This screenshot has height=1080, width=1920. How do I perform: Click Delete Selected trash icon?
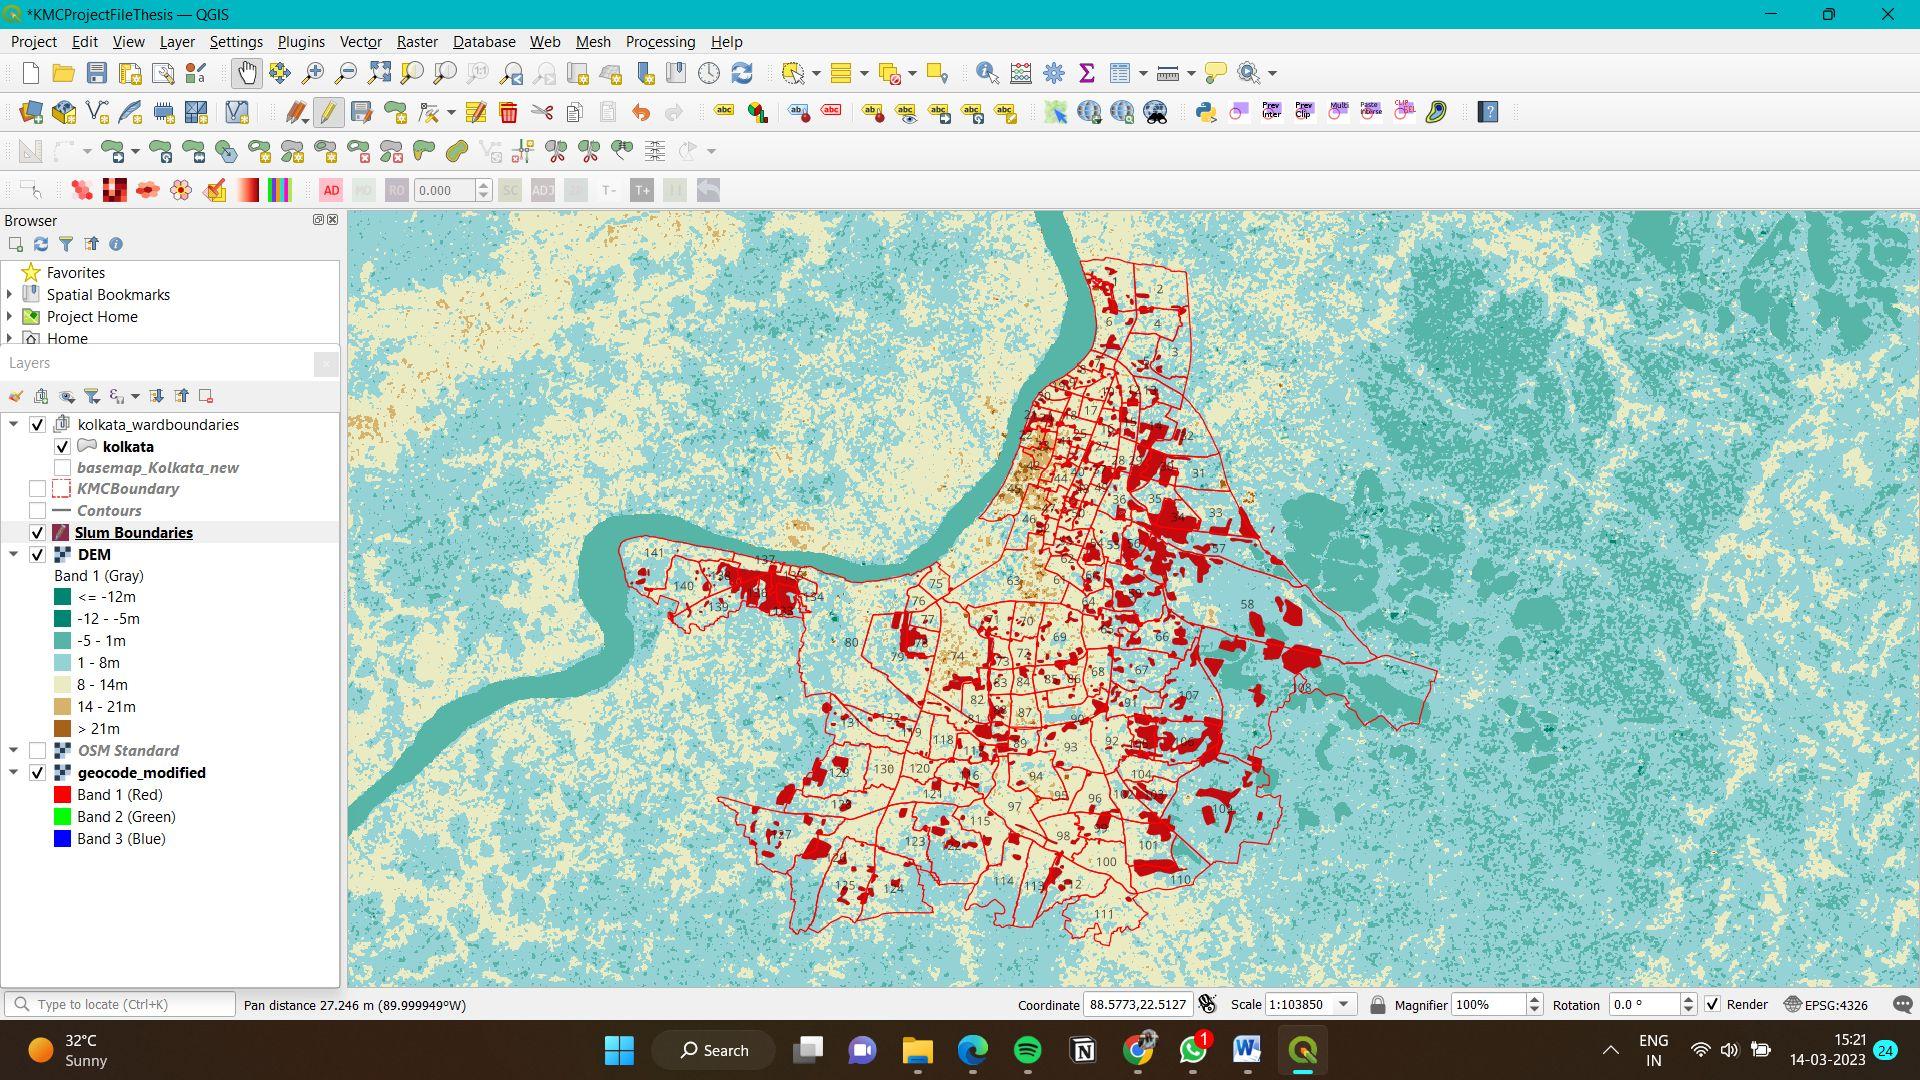pyautogui.click(x=508, y=112)
